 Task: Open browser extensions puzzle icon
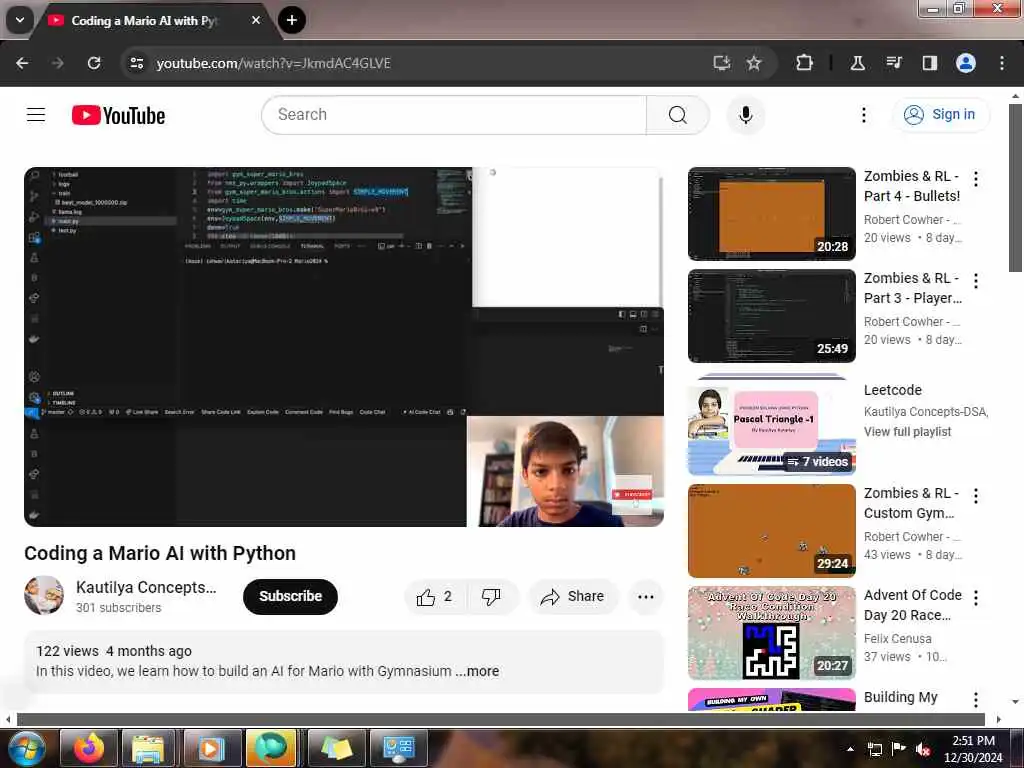[805, 63]
